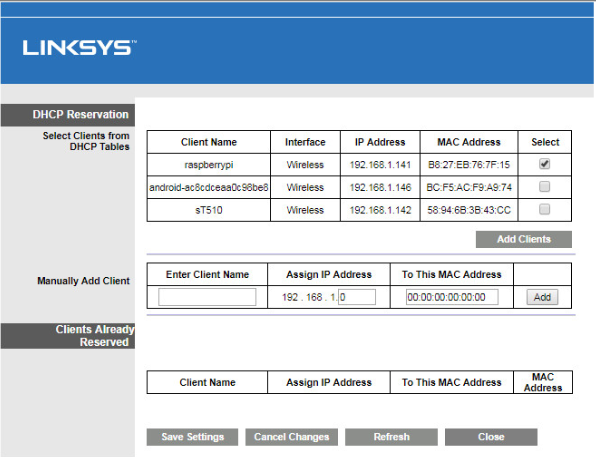Refresh the DHCP client table
Image resolution: width=596 pixels, height=457 pixels.
[x=391, y=437]
